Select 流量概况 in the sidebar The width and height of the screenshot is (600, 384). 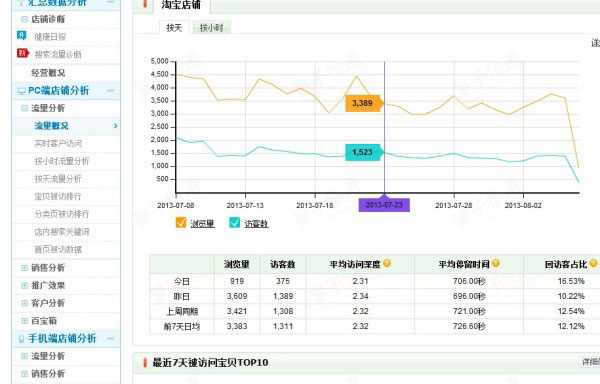coord(51,126)
